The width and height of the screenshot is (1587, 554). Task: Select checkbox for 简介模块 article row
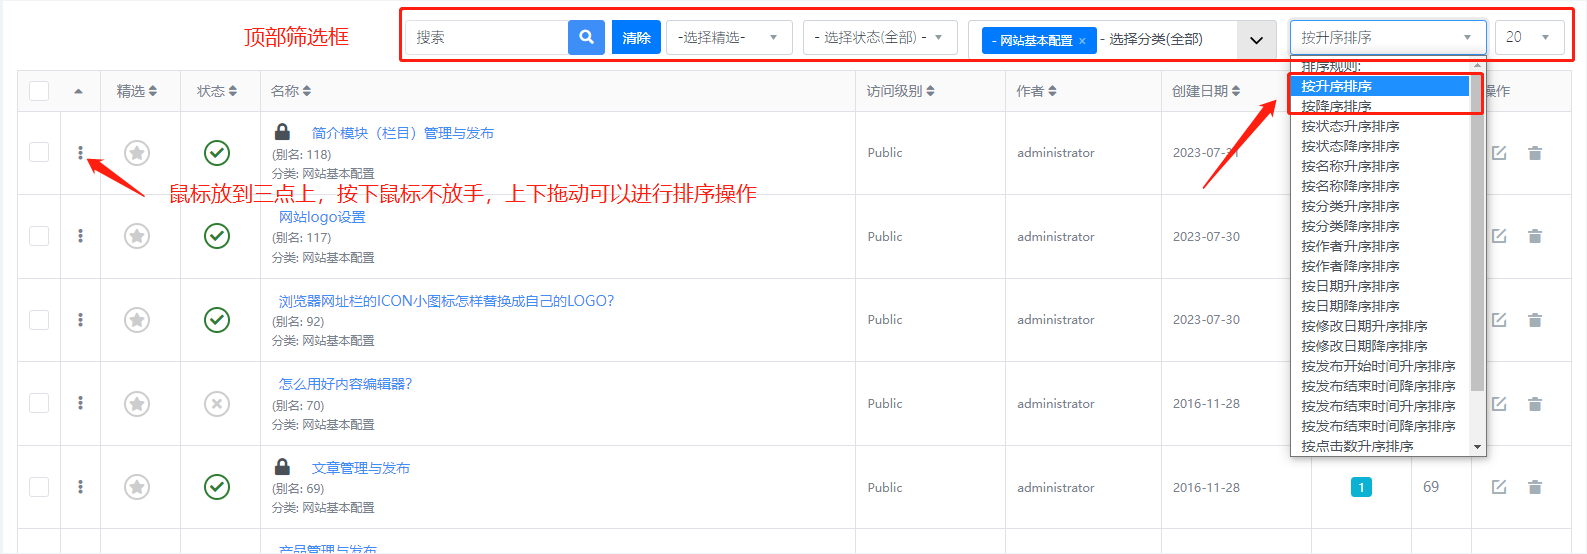[x=39, y=152]
